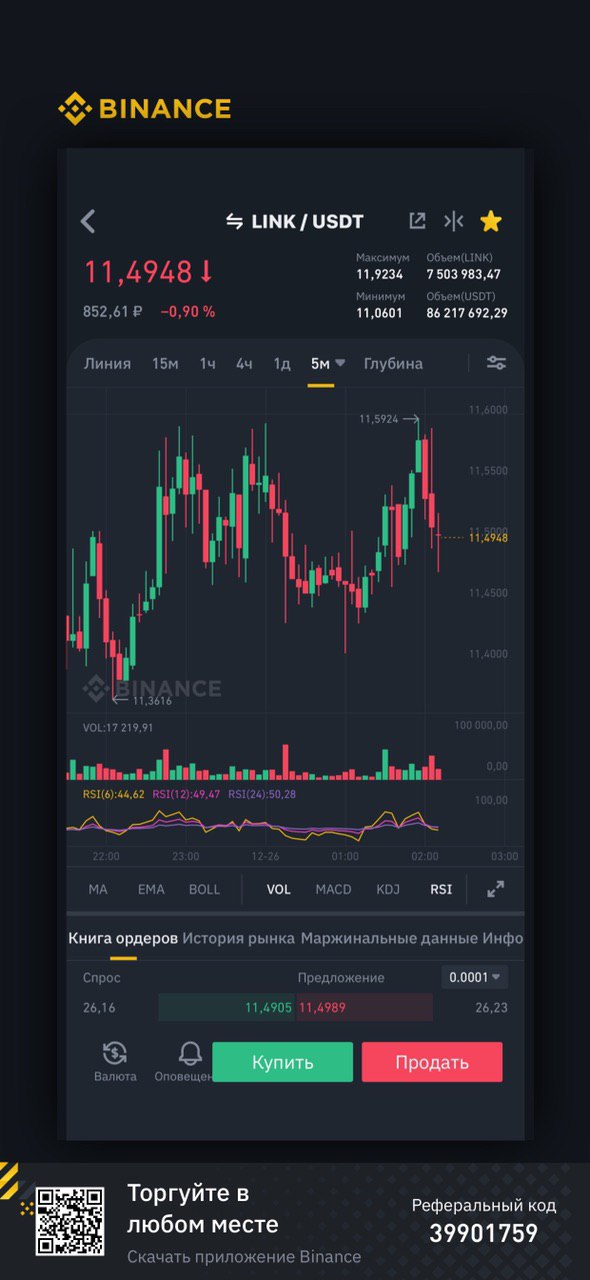
Task: Open the Книга ордеров tab
Action: [x=123, y=938]
